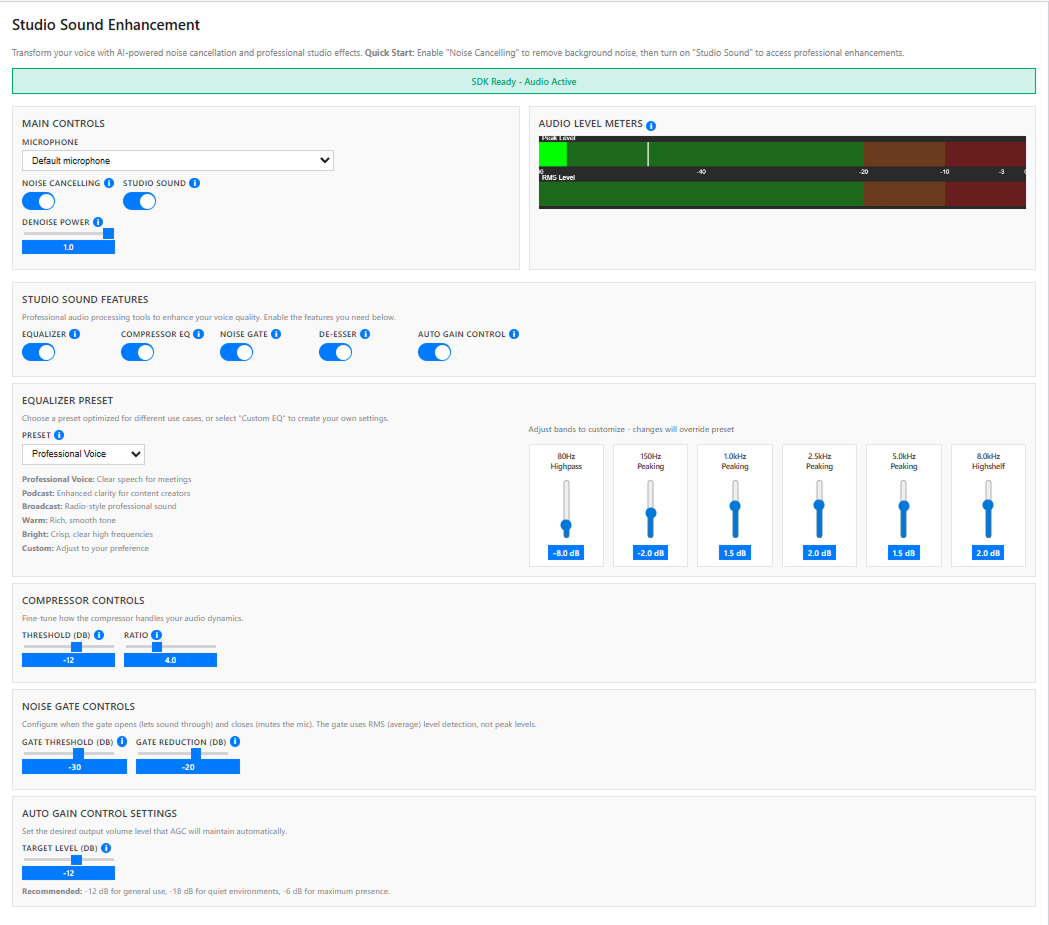This screenshot has width=1049, height=925.
Task: Click the Gate Reduction -20 value bar
Action: 188,767
